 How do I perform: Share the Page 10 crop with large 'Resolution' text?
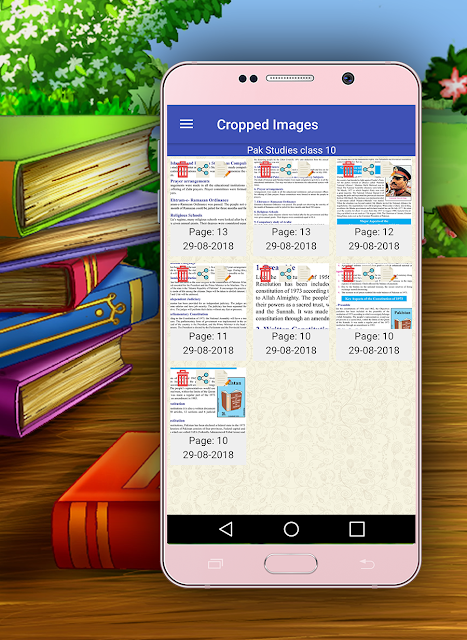tap(286, 273)
